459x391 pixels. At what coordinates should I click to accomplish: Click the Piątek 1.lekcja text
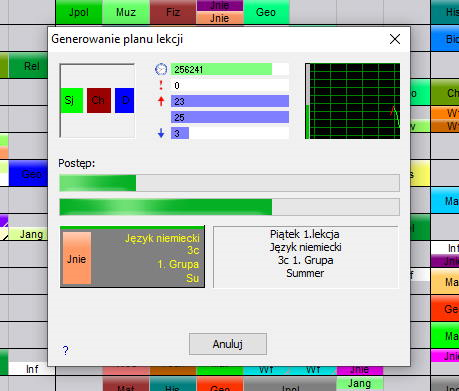click(x=305, y=234)
